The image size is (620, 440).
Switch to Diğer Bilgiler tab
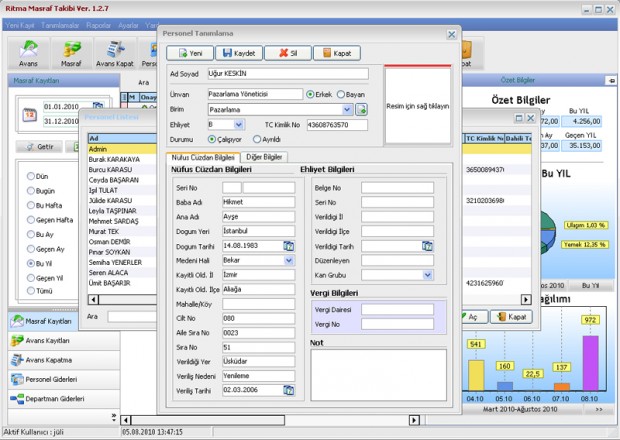coord(264,157)
